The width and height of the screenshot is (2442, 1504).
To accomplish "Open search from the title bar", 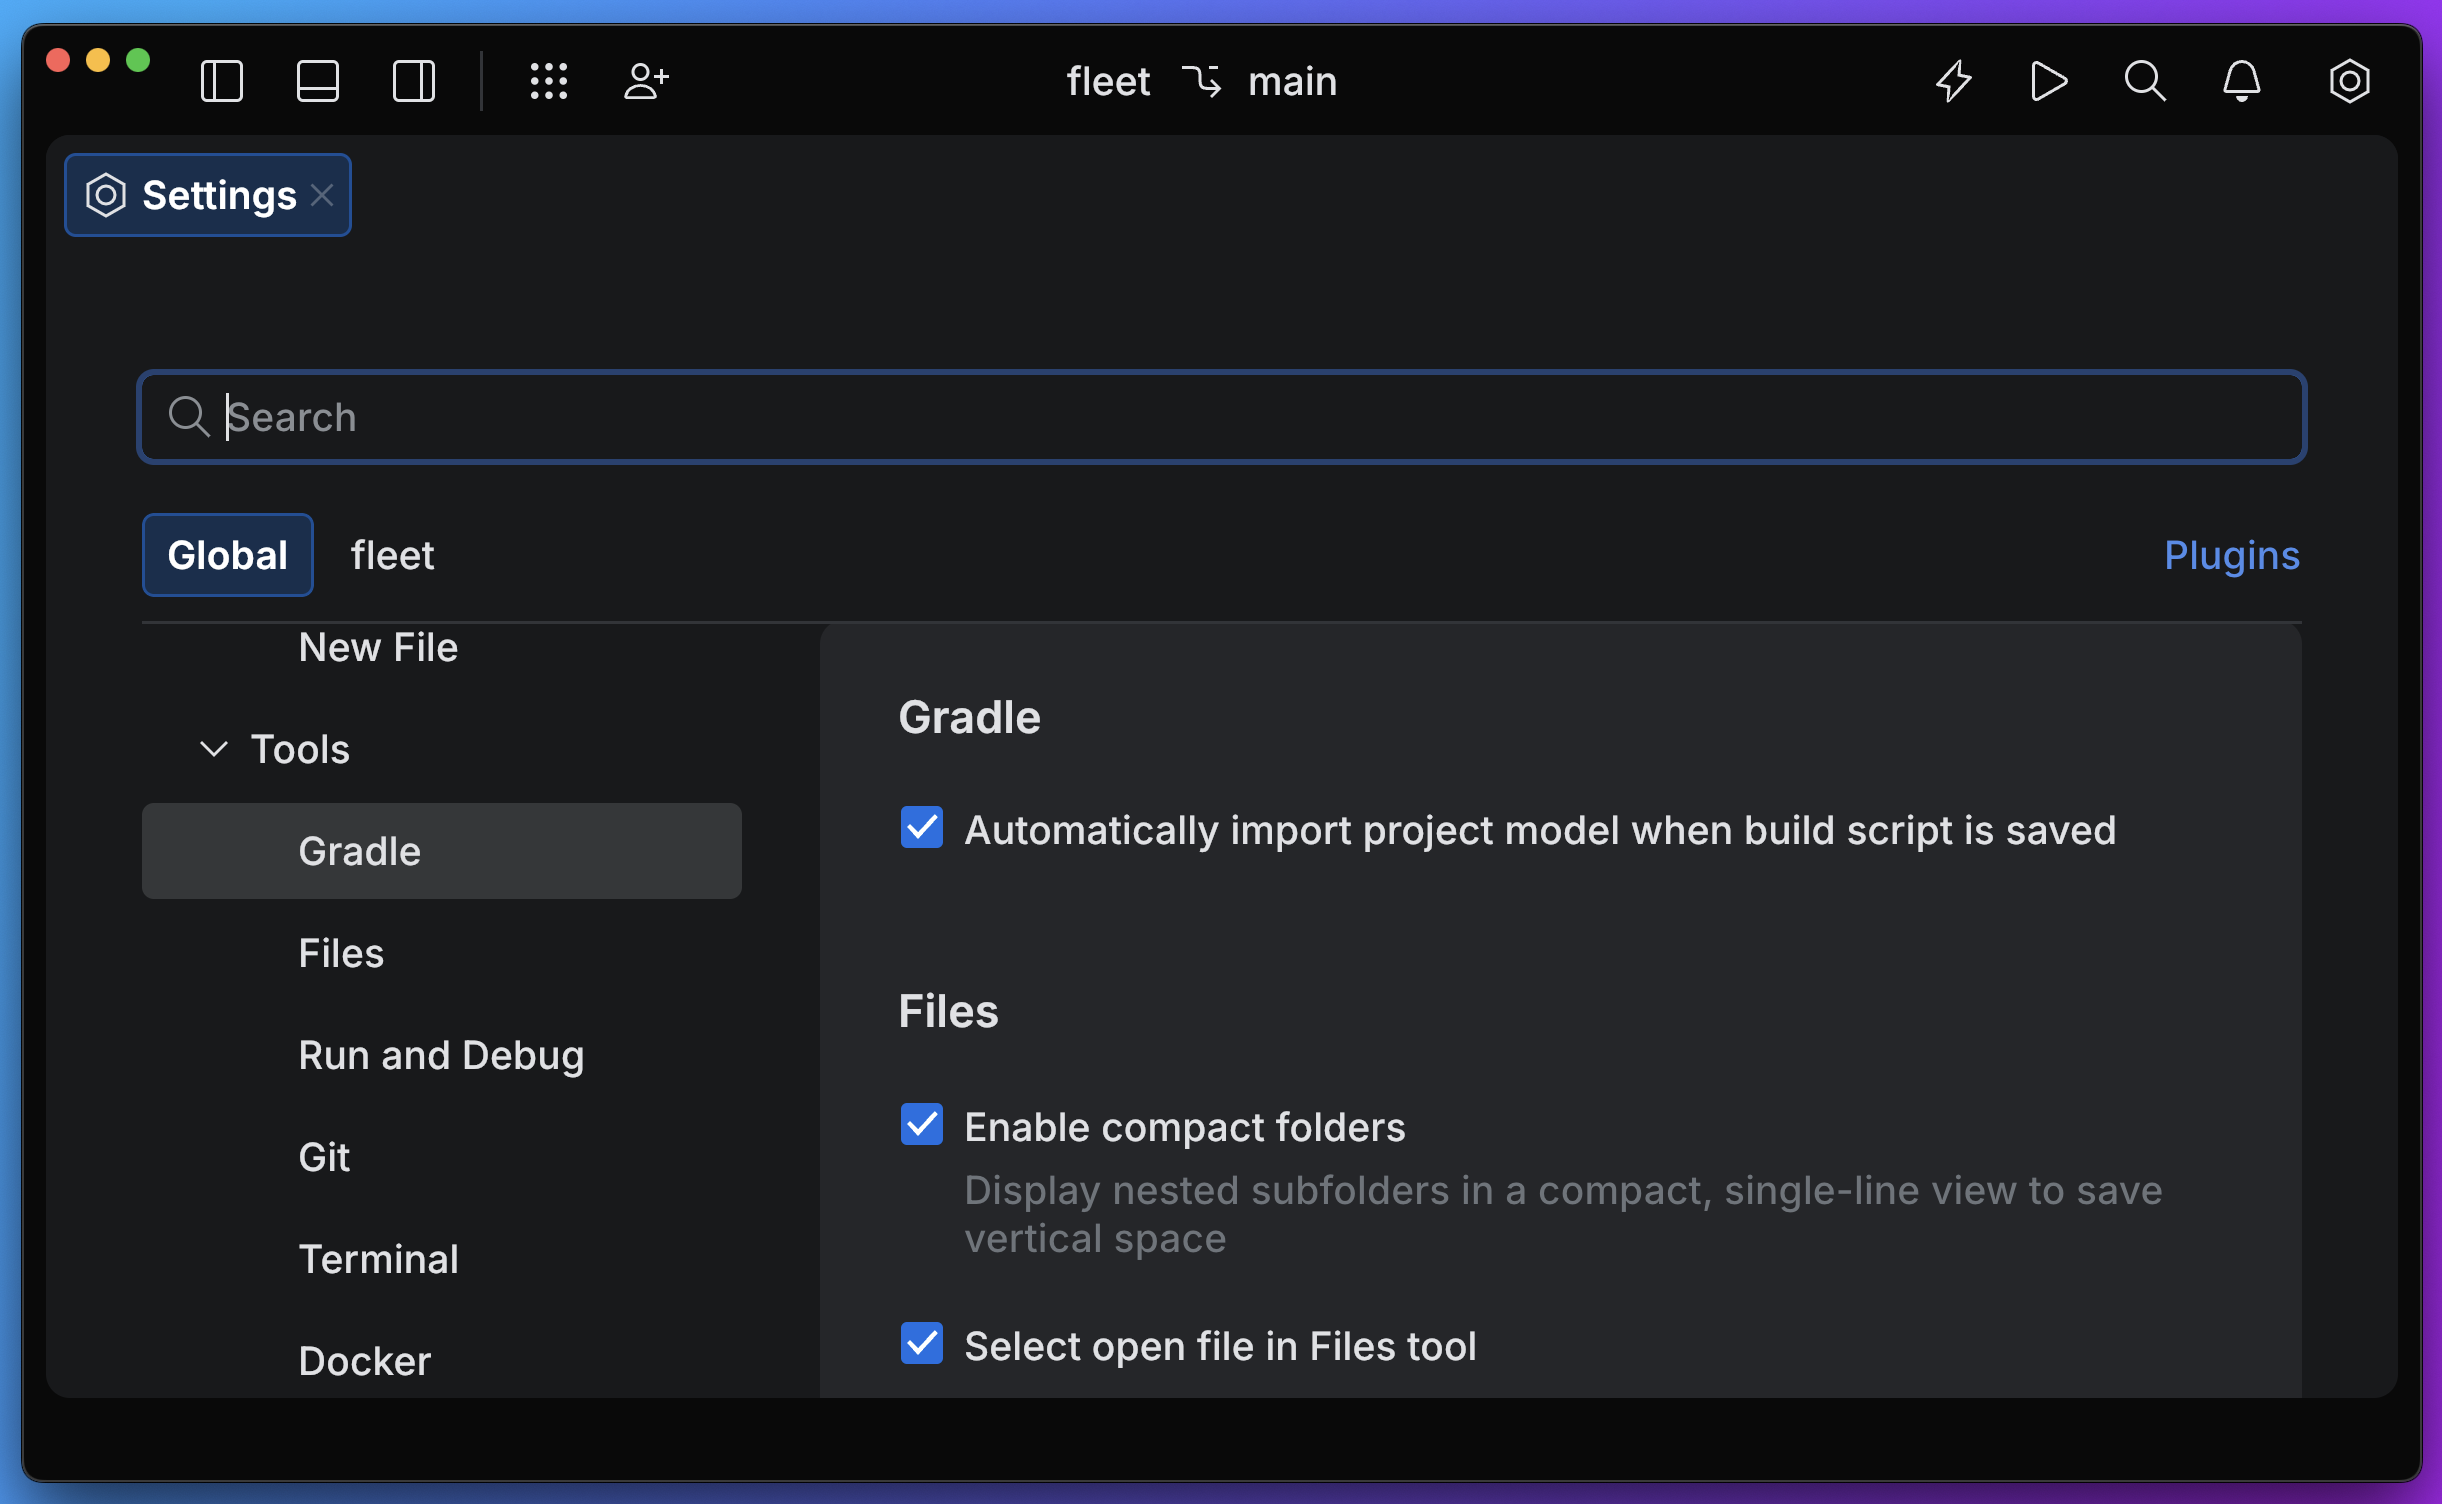I will [x=2145, y=81].
